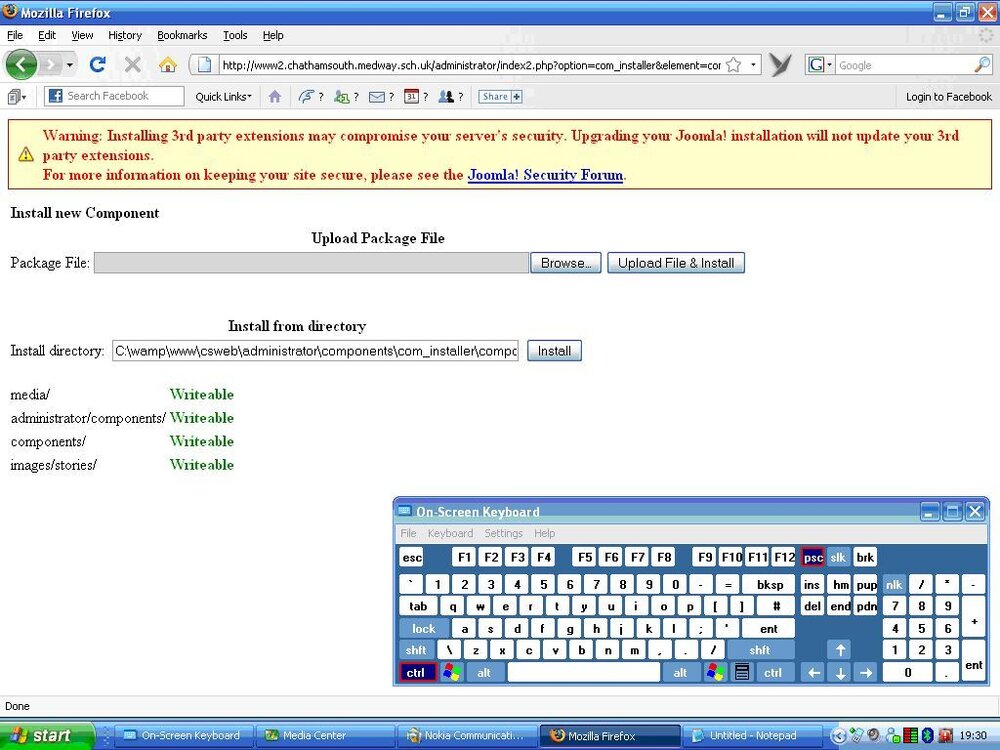Click the Upload File & Install button
Screen dimensions: 1000x750
coord(676,263)
